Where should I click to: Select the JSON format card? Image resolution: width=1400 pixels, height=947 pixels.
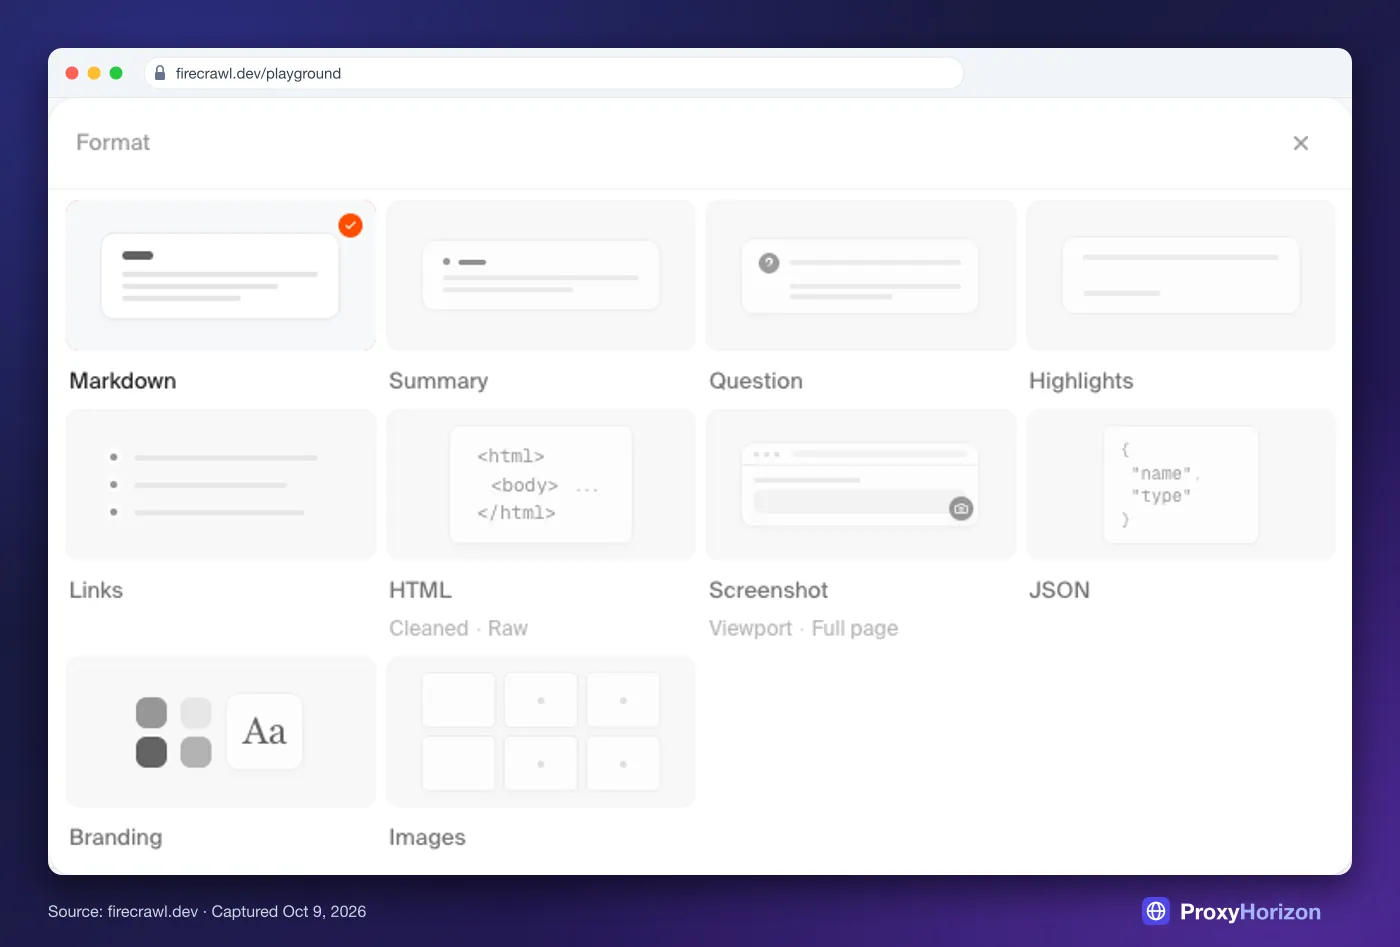[1180, 484]
